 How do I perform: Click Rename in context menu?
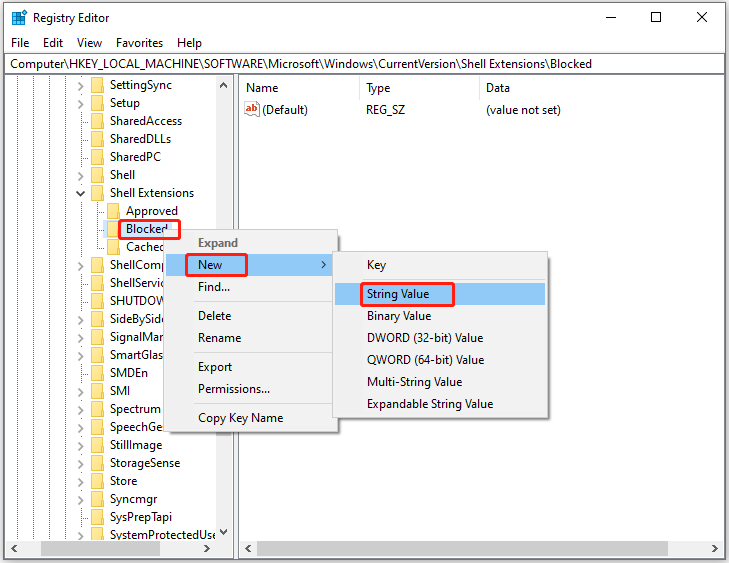(249, 338)
